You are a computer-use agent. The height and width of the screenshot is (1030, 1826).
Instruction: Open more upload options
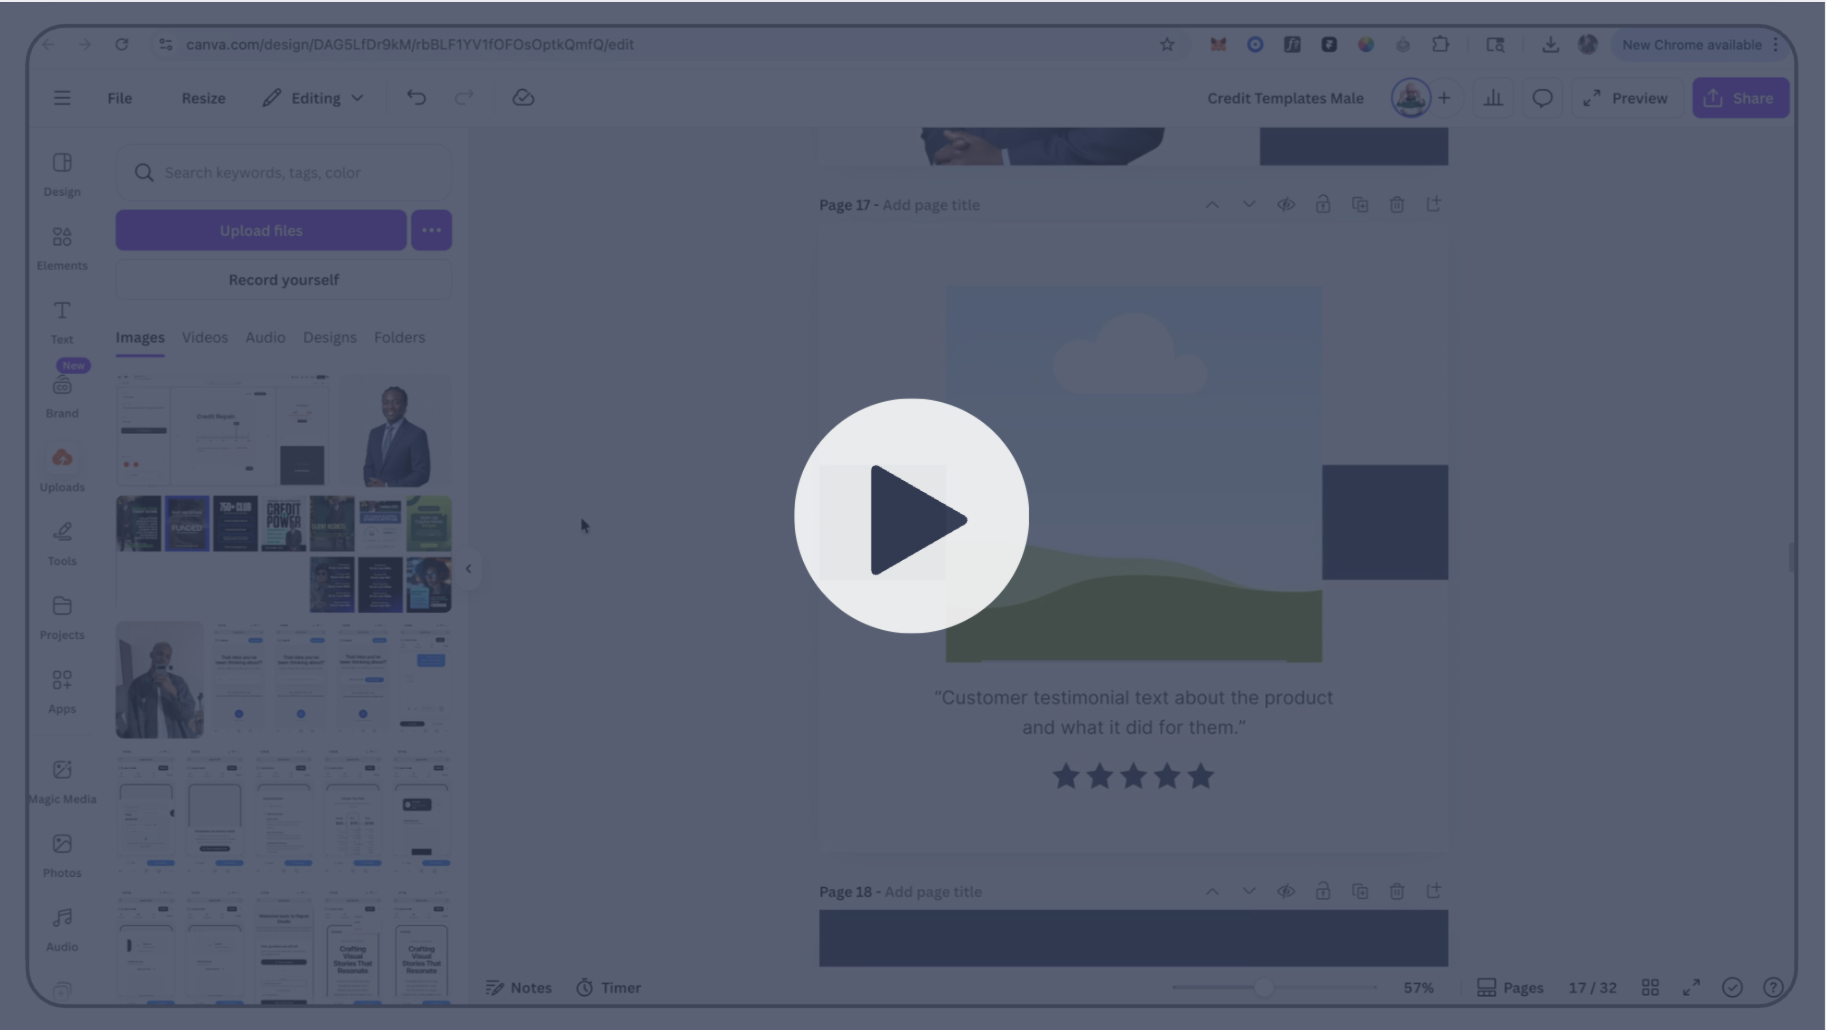point(431,230)
